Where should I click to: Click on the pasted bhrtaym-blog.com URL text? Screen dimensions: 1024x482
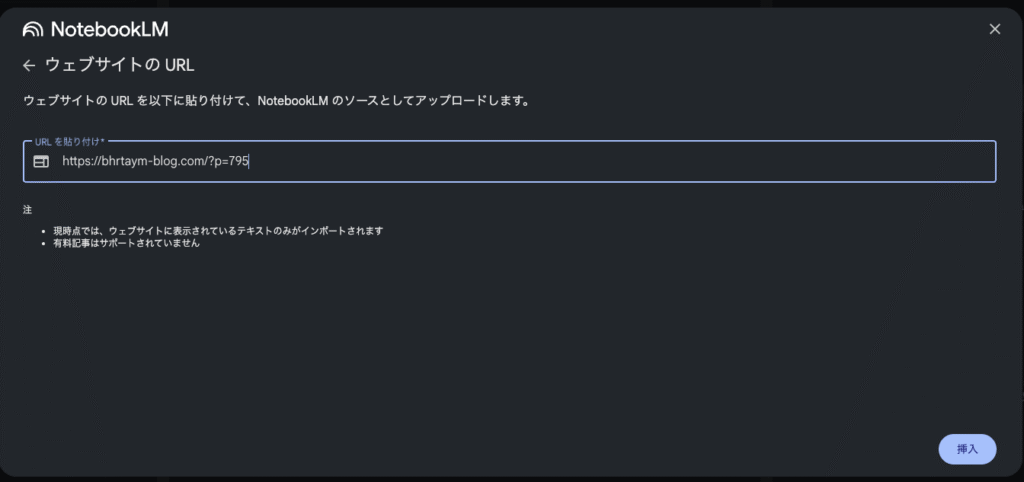coord(155,161)
